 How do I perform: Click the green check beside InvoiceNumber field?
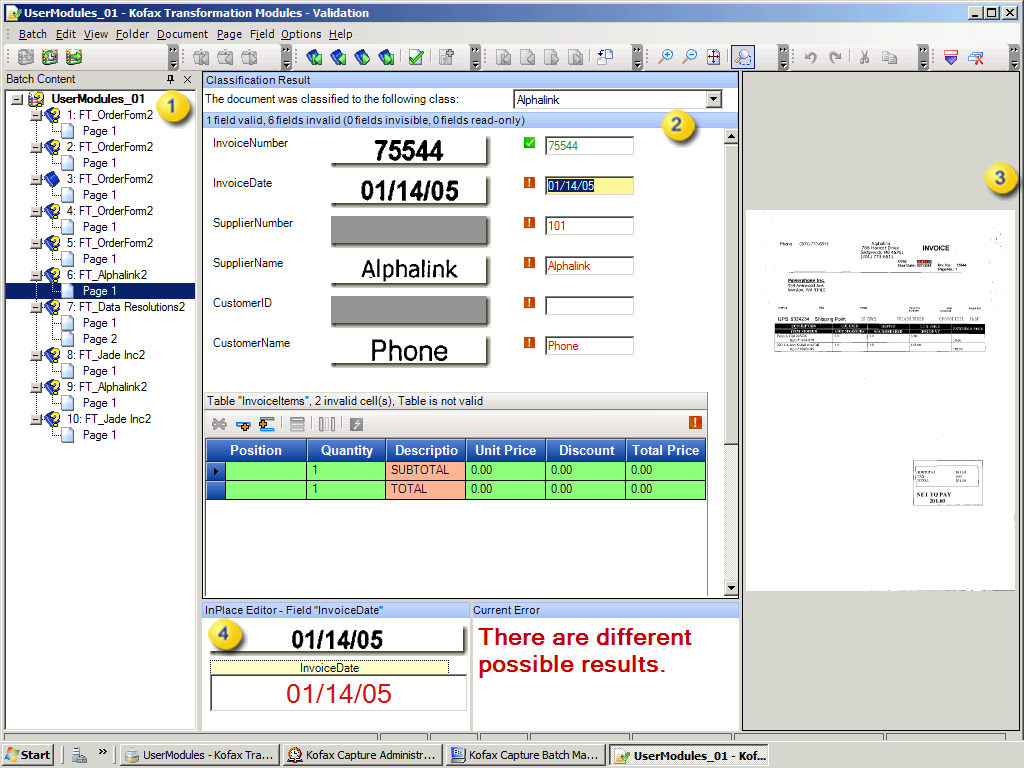(x=529, y=144)
